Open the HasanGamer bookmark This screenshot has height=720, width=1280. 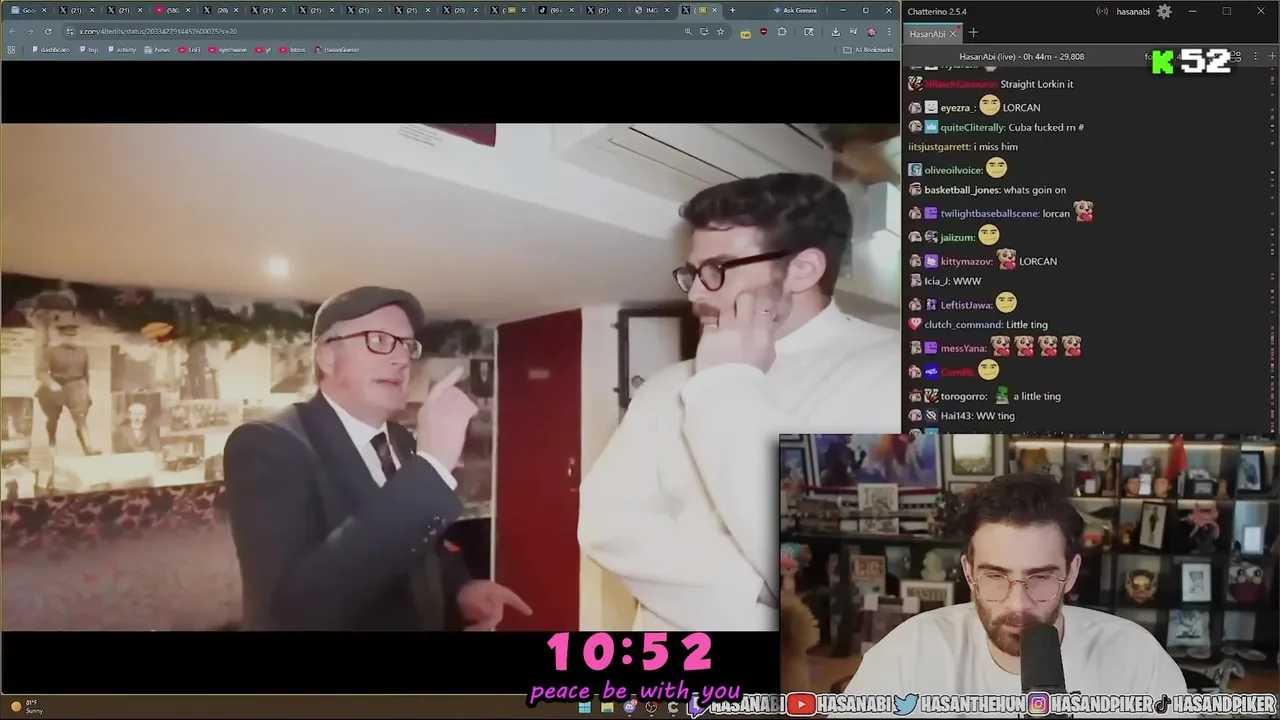point(336,50)
